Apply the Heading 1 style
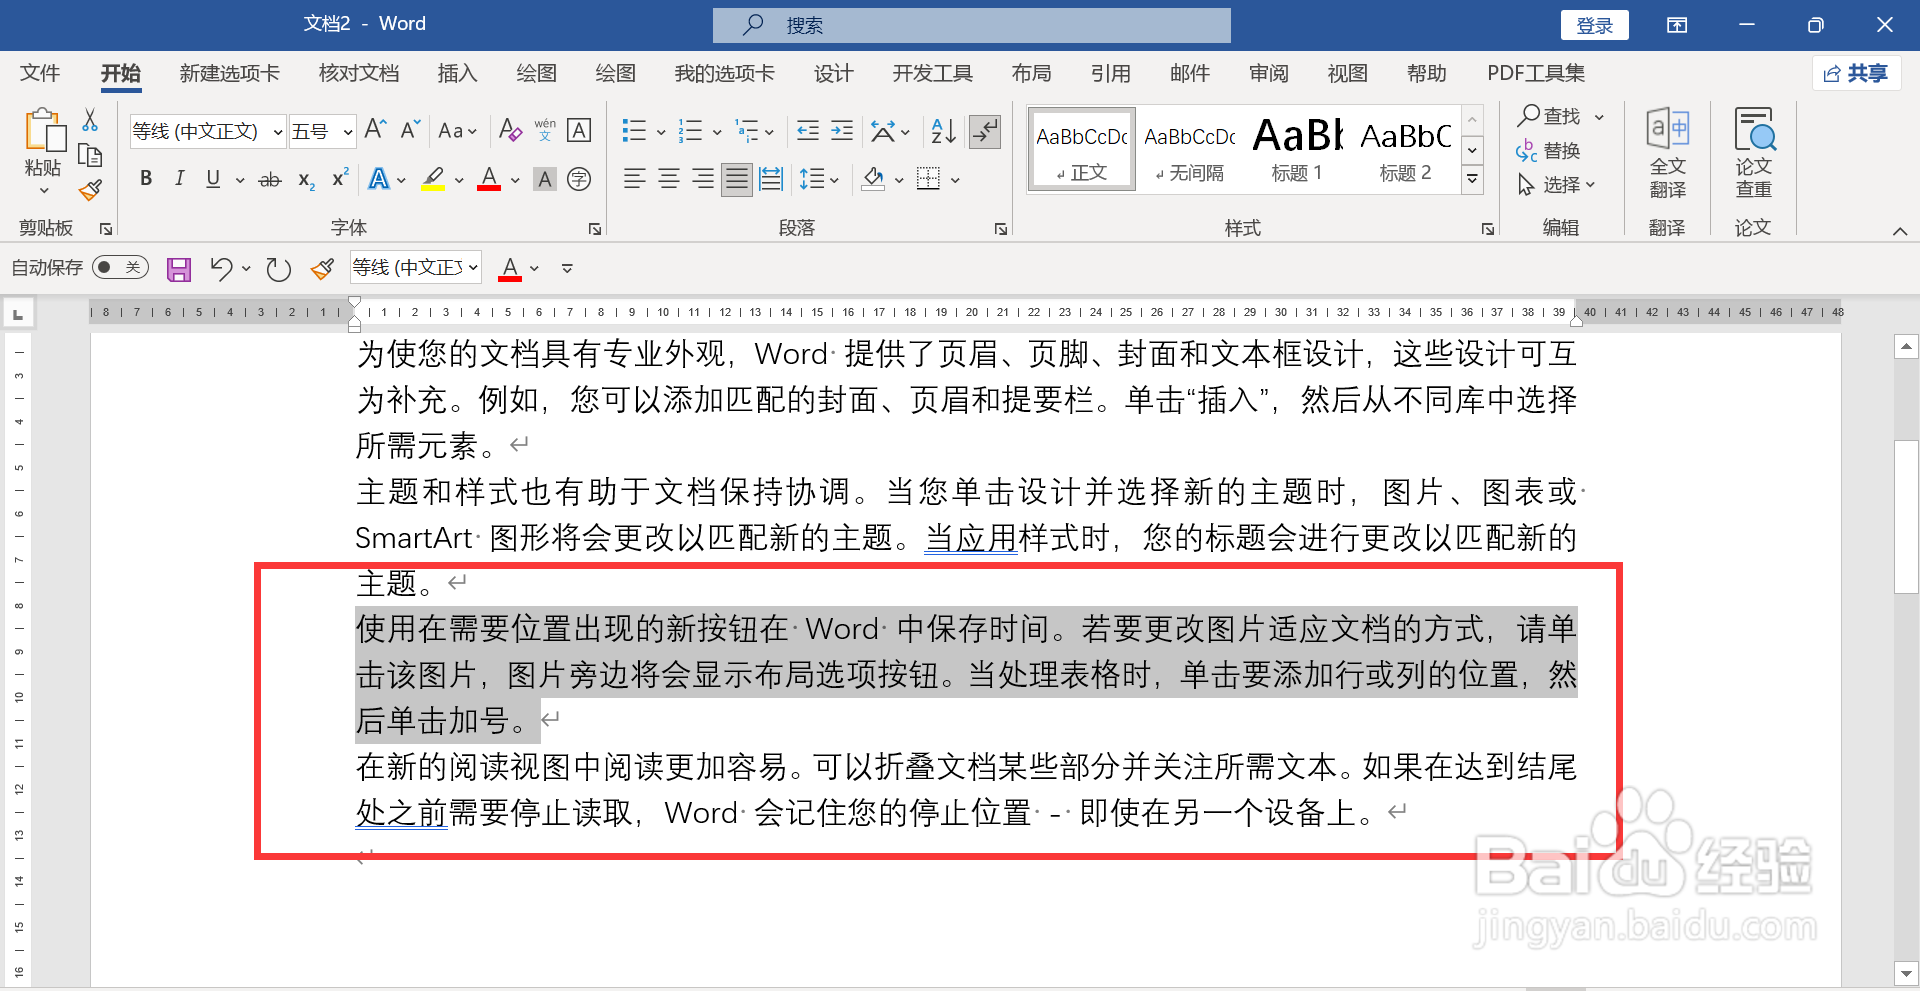 (1297, 148)
